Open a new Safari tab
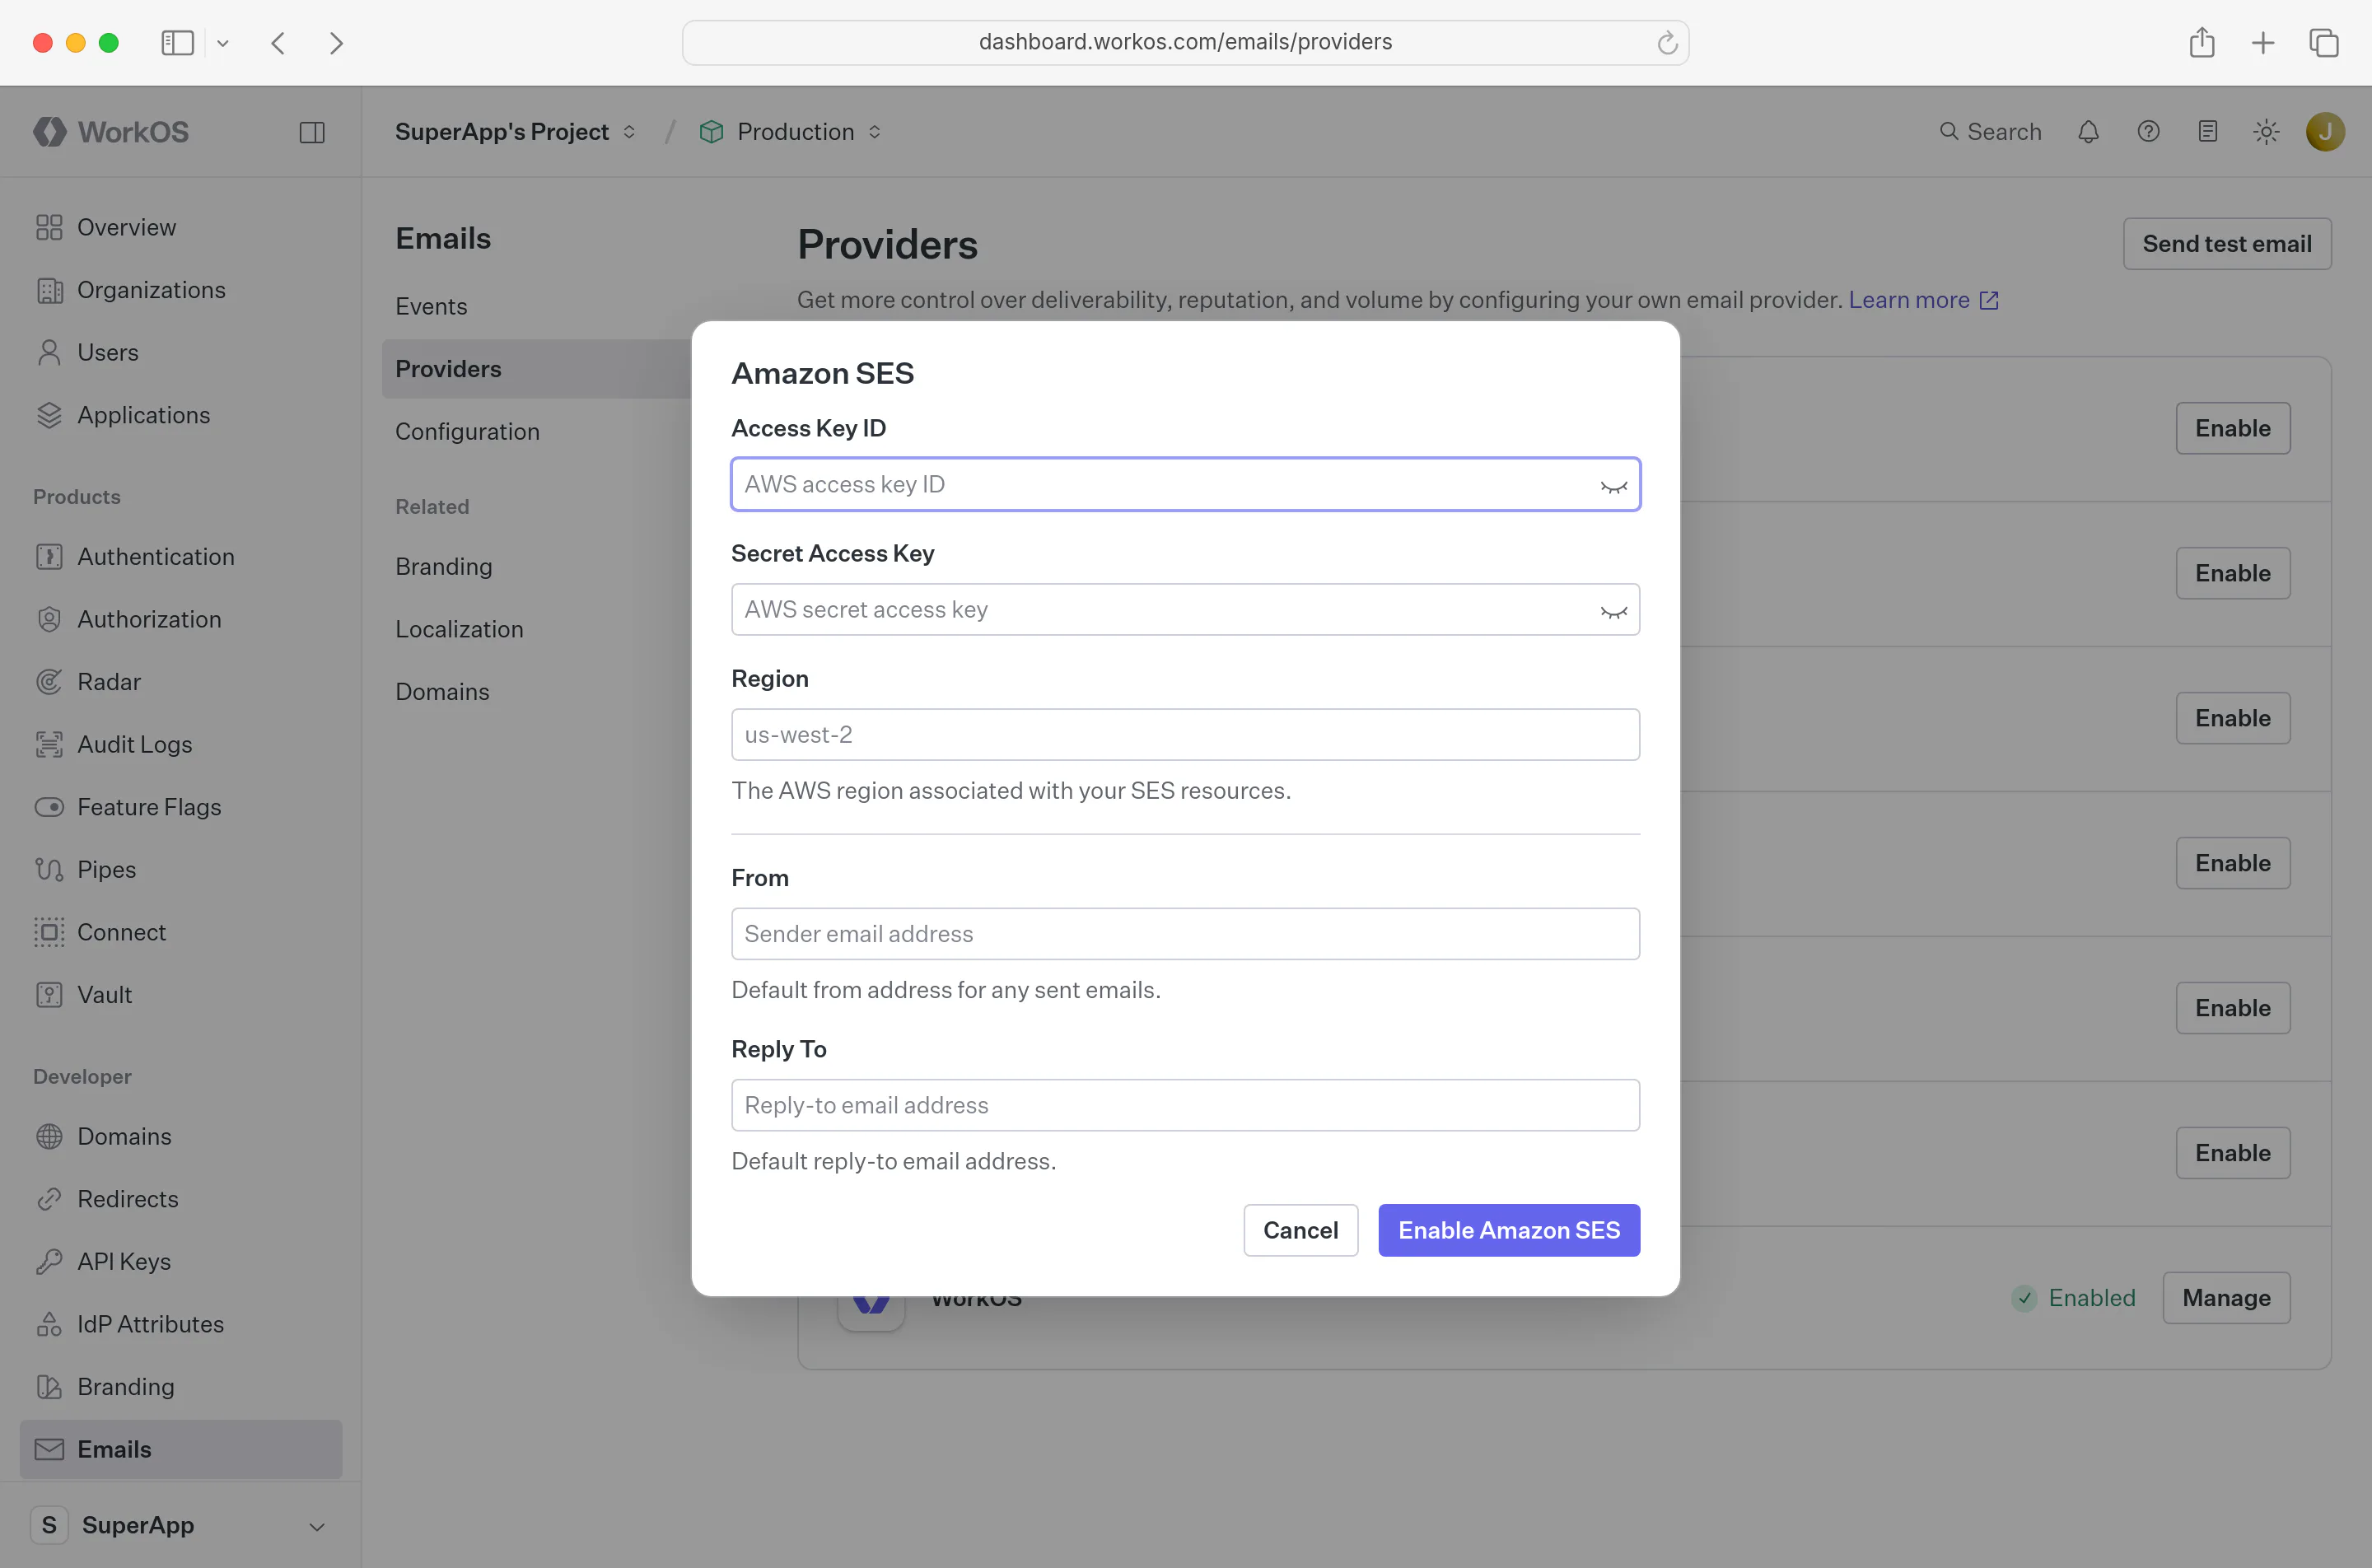 click(x=2263, y=43)
